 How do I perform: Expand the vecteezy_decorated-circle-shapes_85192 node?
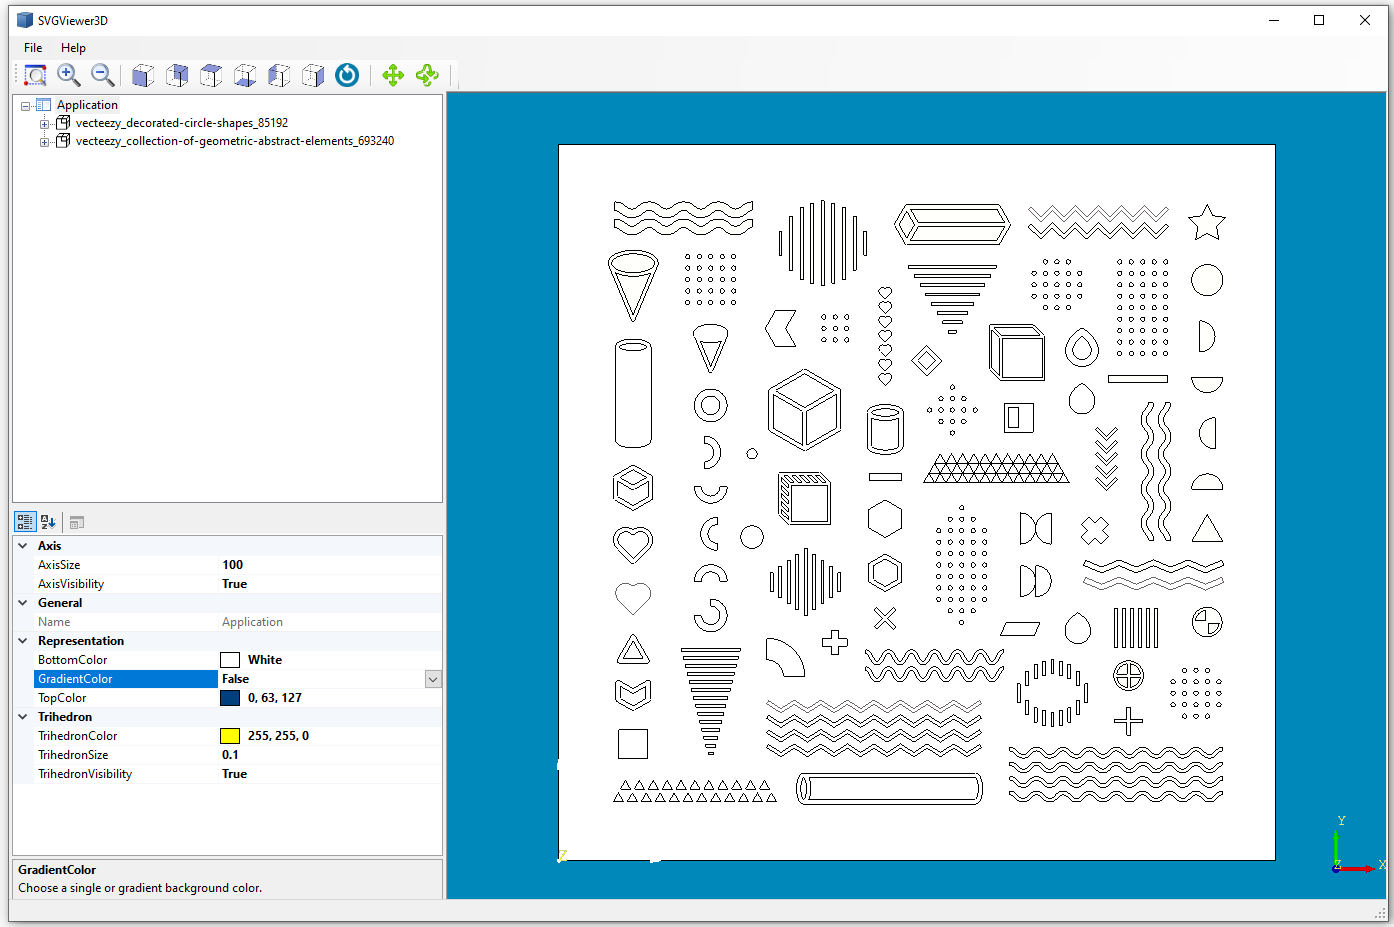[x=44, y=124]
